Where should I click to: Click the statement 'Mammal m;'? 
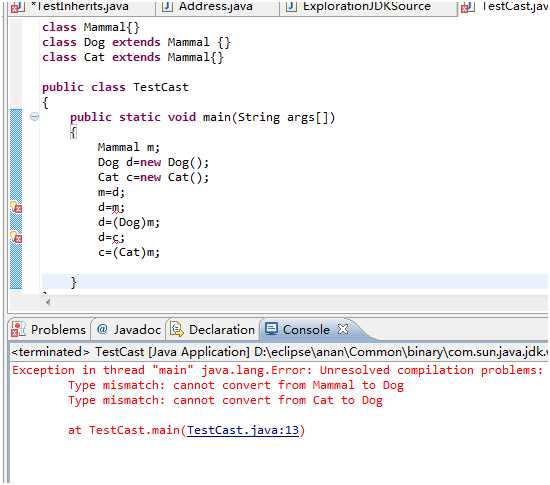129,147
